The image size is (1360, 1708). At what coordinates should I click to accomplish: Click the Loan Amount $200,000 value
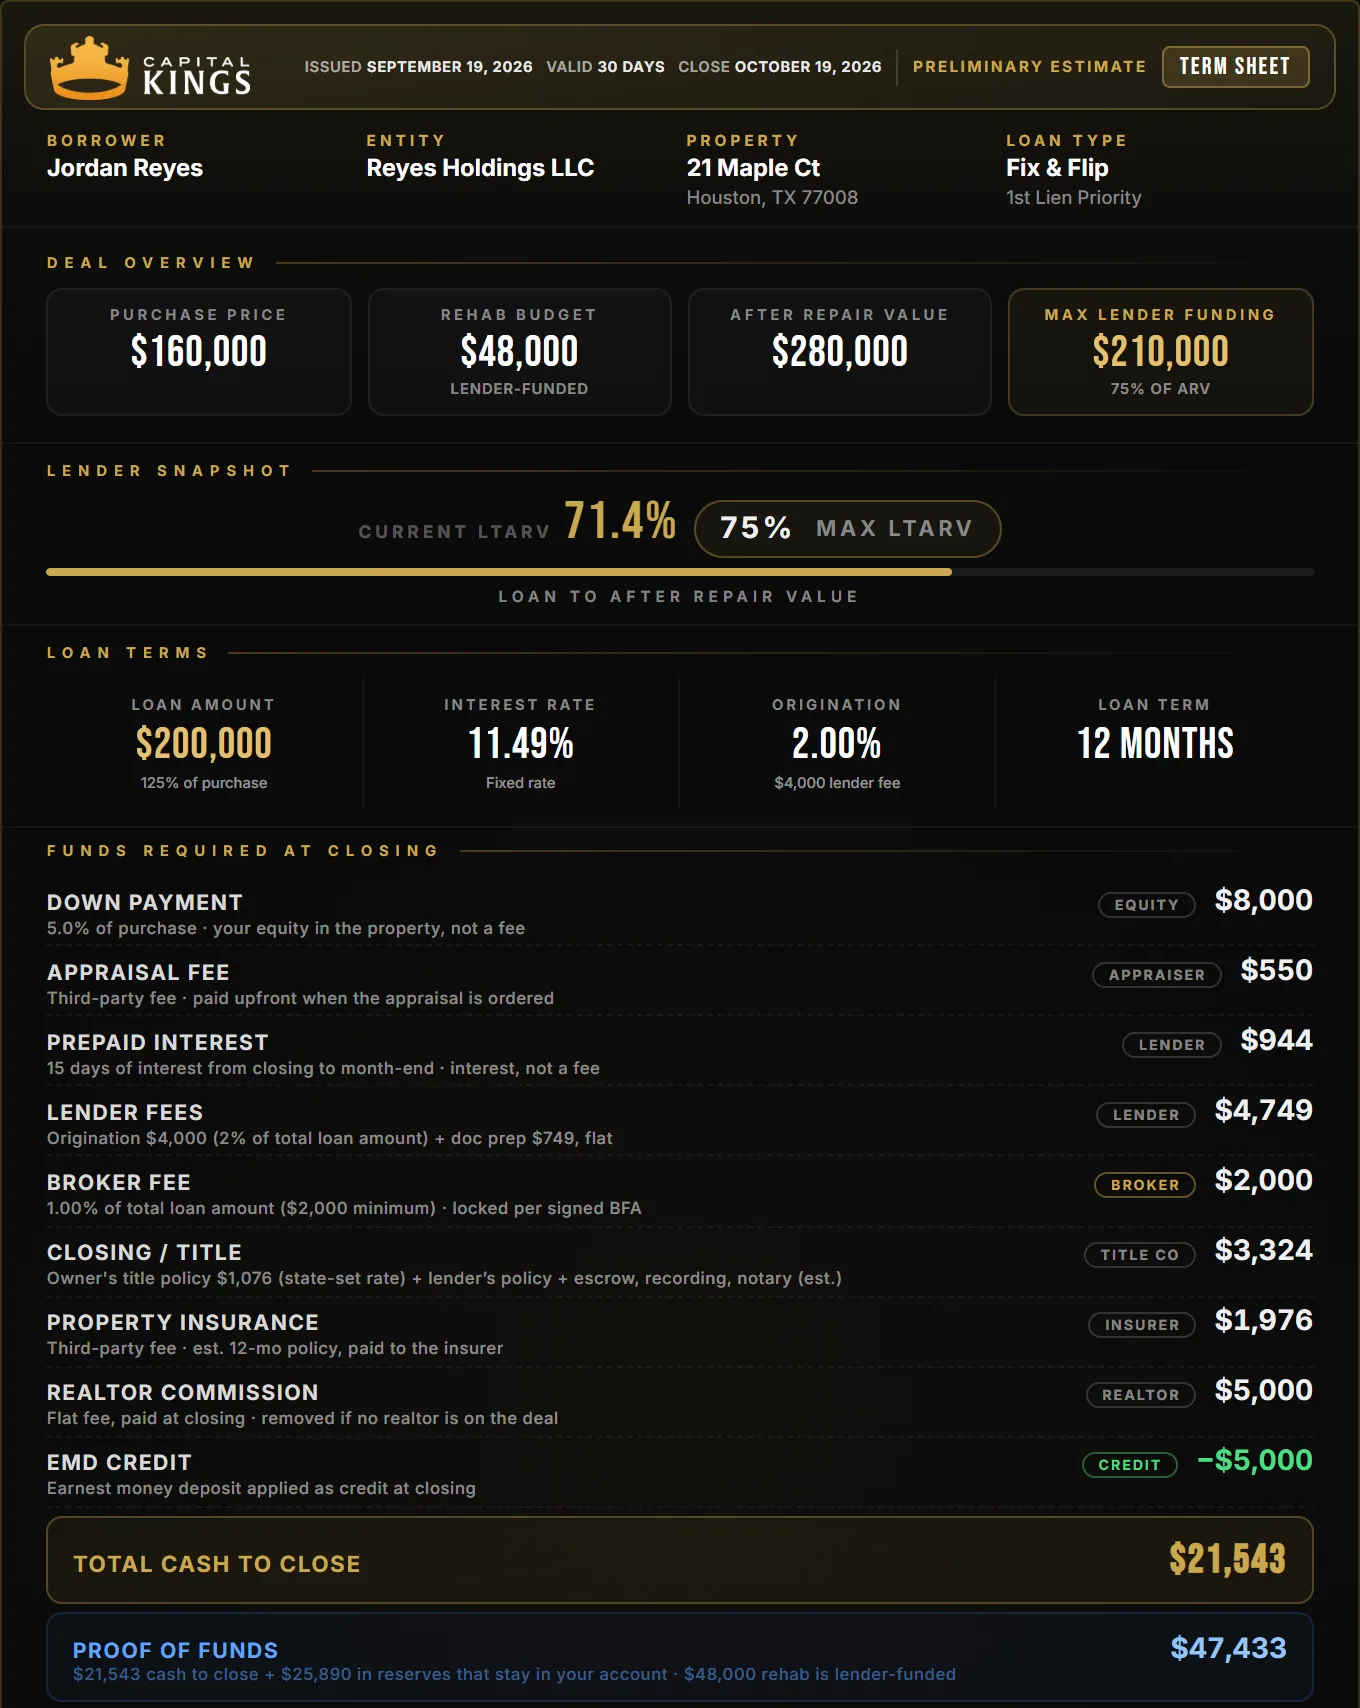pyautogui.click(x=204, y=743)
